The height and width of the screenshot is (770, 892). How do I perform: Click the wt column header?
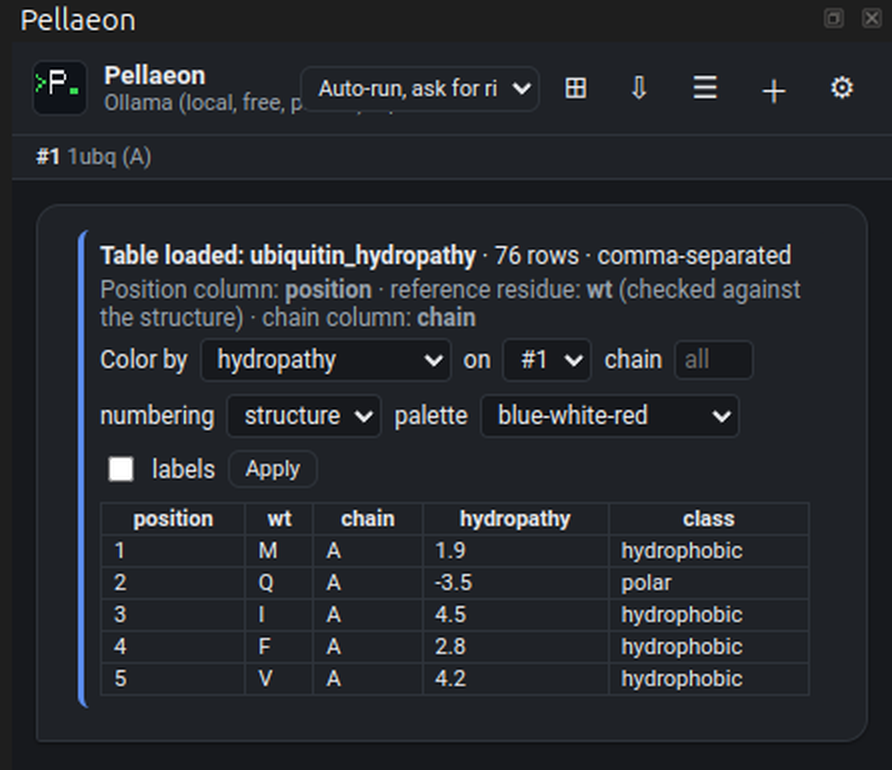pyautogui.click(x=279, y=519)
